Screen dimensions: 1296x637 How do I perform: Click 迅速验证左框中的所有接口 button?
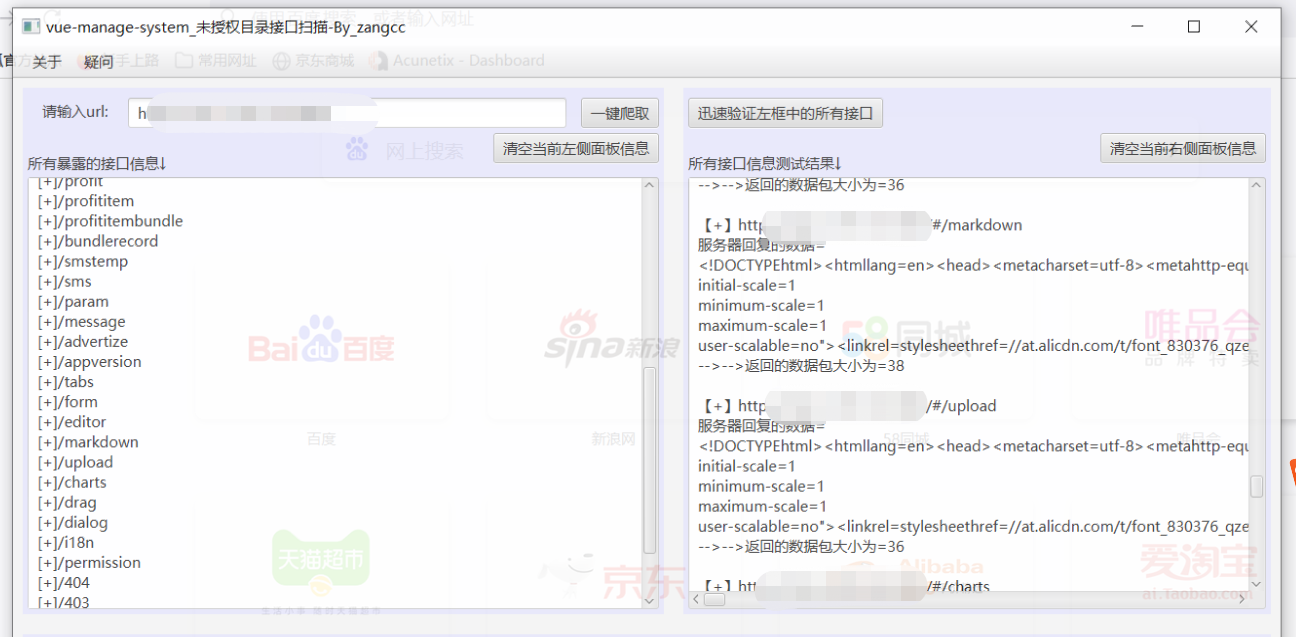785,113
